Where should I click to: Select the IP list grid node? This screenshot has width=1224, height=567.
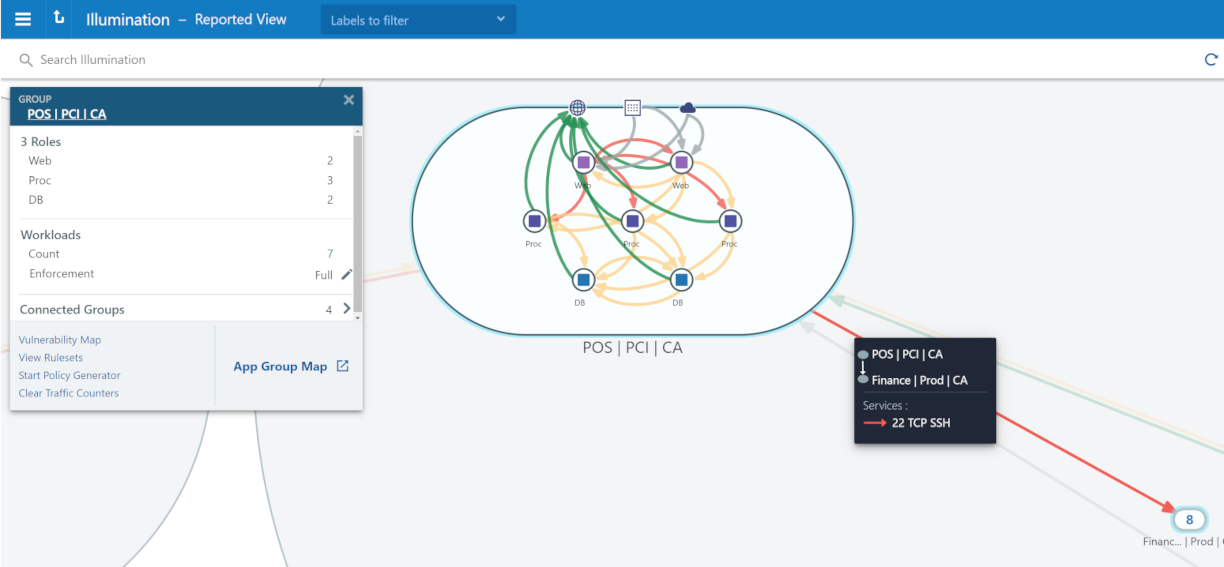click(632, 107)
